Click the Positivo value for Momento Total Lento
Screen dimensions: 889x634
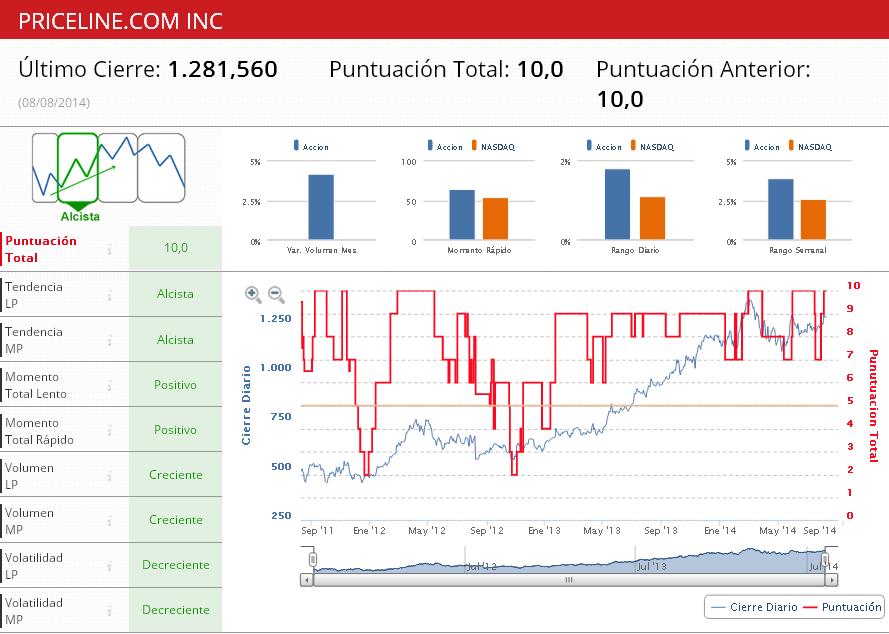(x=175, y=384)
